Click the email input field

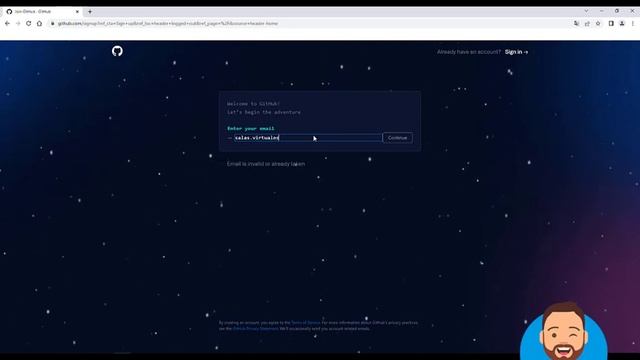pos(308,138)
